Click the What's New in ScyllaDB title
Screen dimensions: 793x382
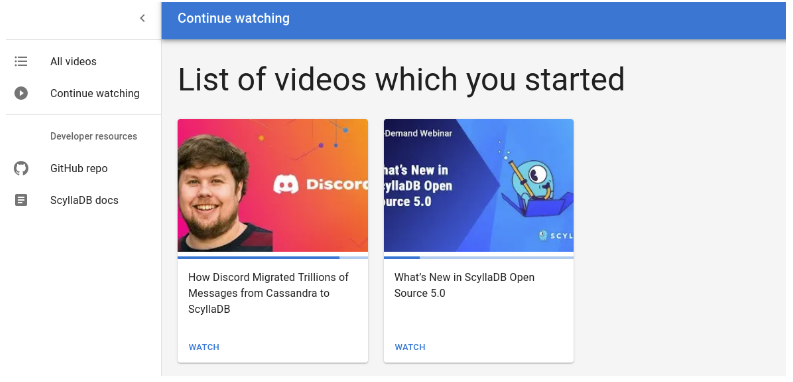(x=464, y=285)
